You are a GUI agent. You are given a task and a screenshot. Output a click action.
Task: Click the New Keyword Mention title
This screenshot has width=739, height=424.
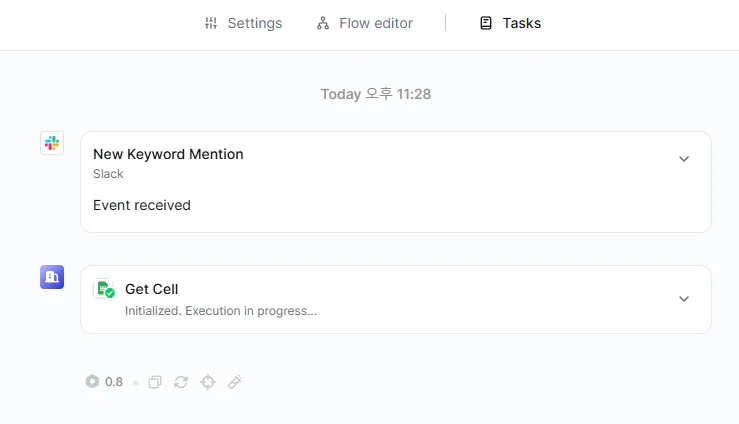168,154
